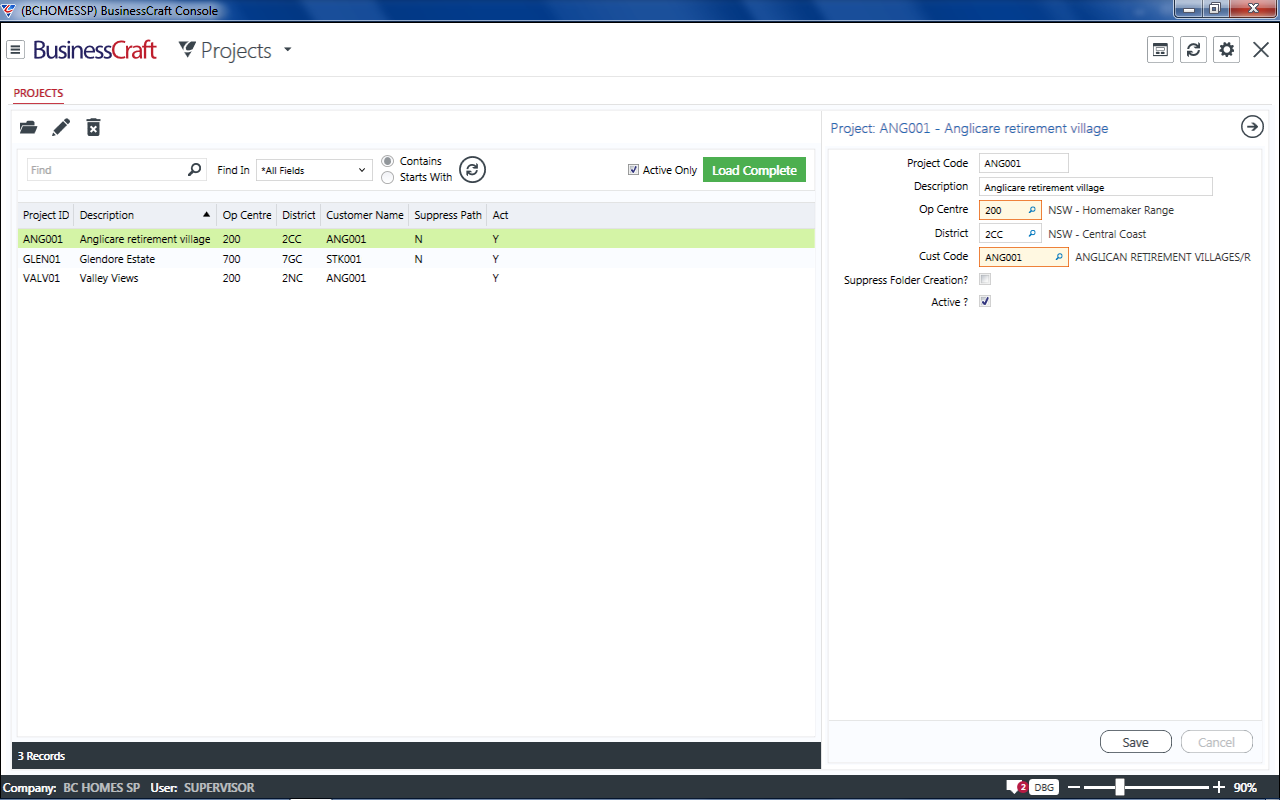Click the Save button
1280x800 pixels.
(x=1135, y=742)
